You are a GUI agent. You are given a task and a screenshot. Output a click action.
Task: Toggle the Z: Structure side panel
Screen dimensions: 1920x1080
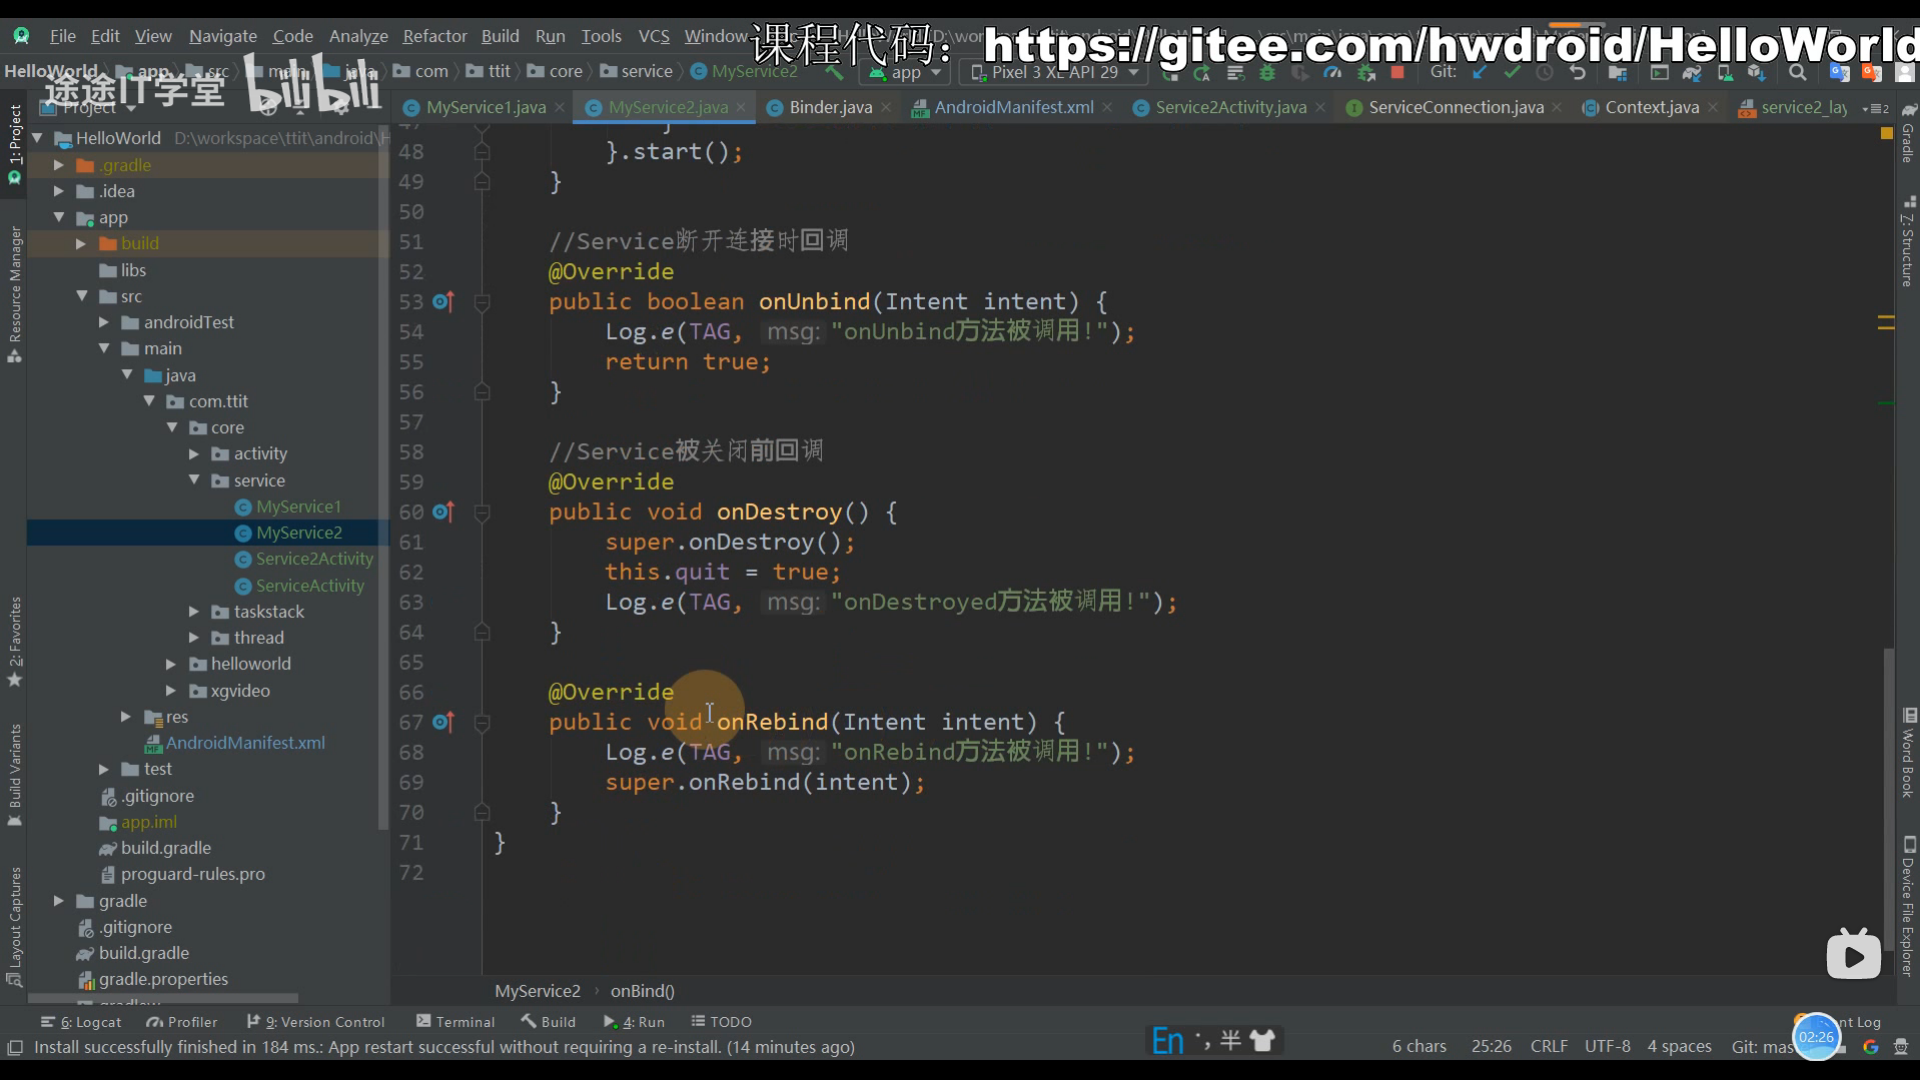[1908, 242]
